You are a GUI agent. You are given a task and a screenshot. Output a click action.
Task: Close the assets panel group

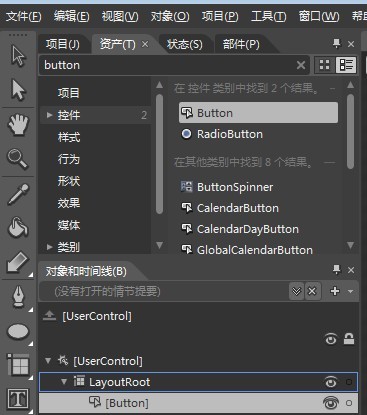351,44
